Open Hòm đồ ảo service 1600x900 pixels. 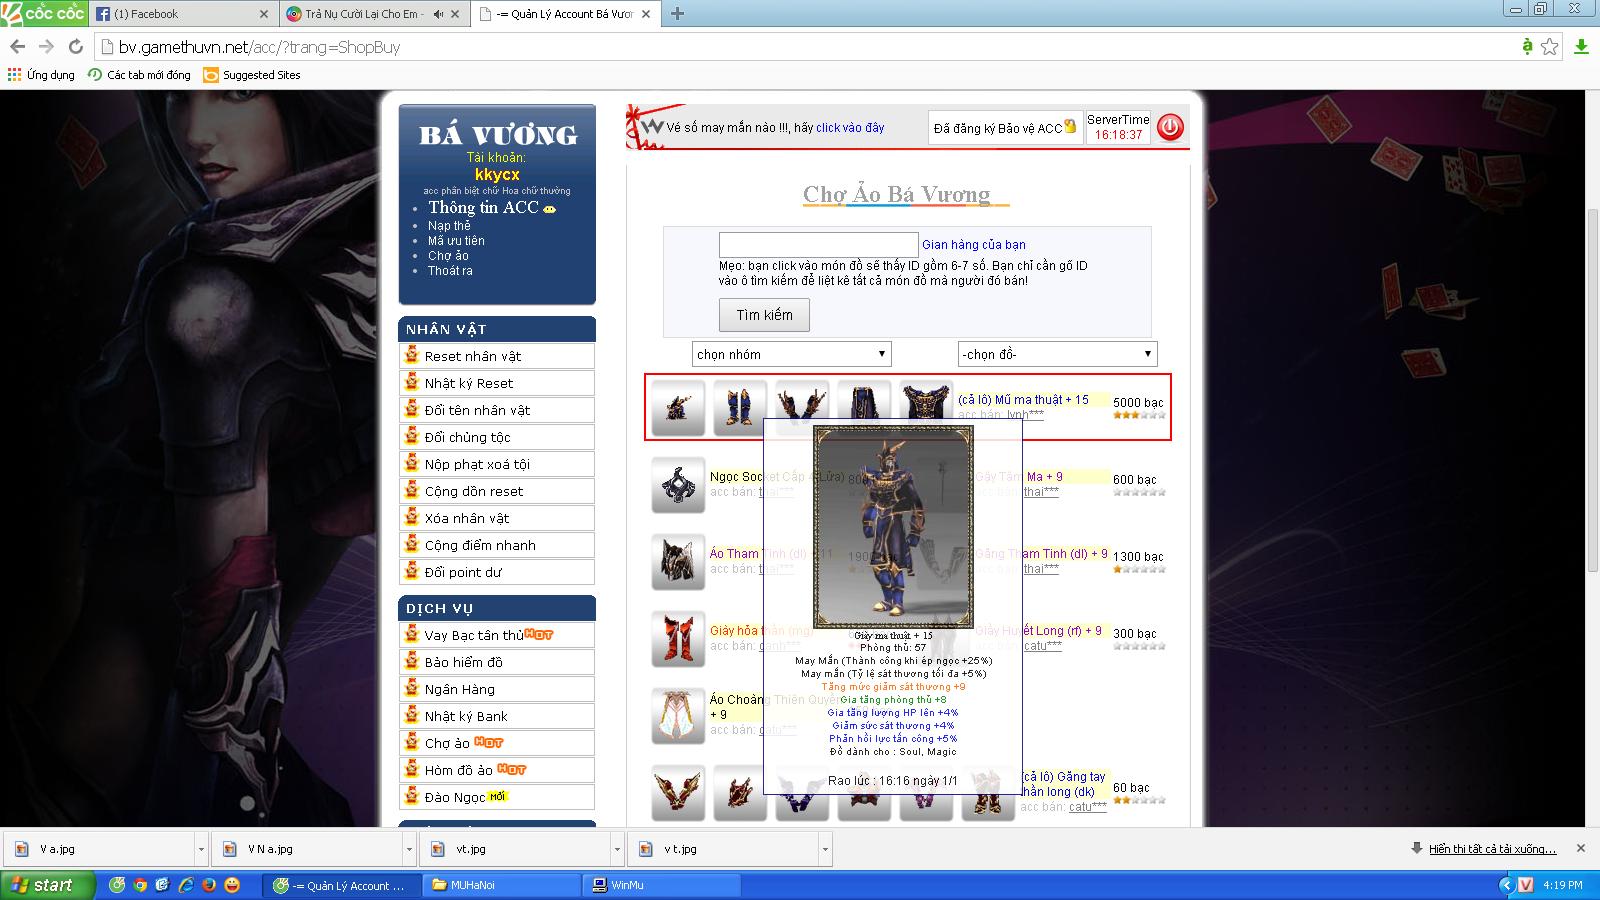click(x=497, y=770)
